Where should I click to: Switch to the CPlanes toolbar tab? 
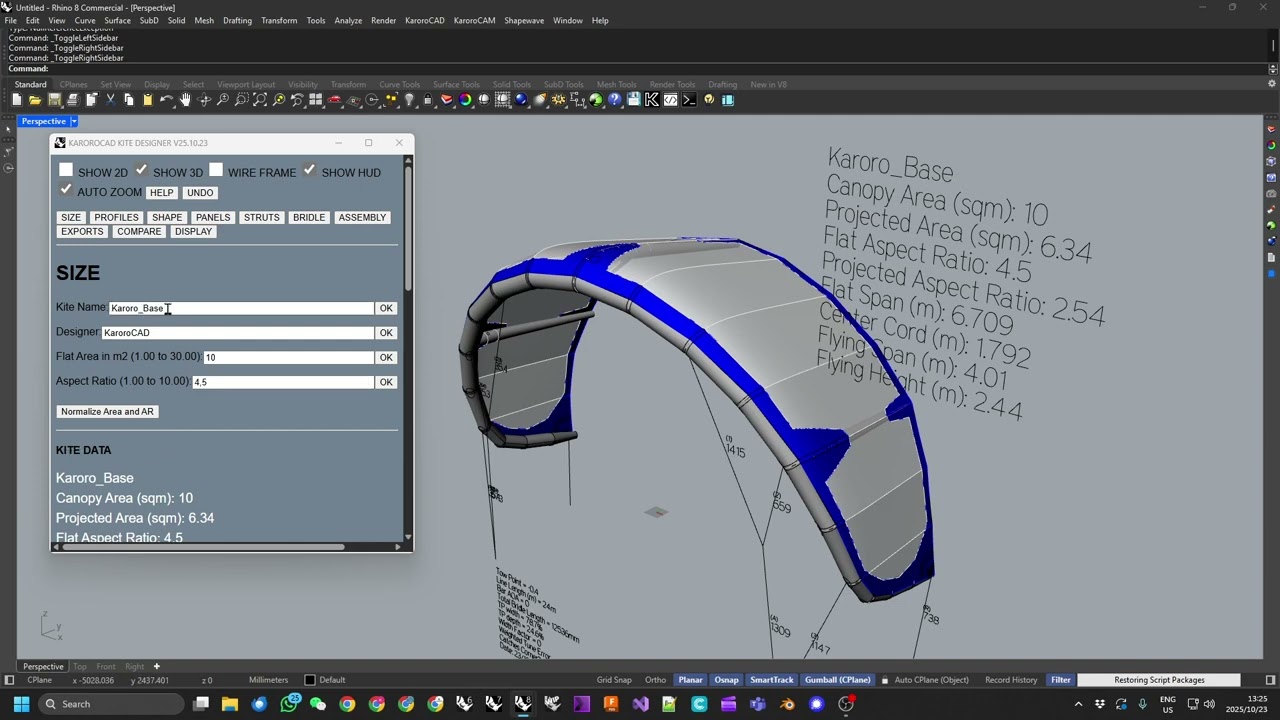coord(73,84)
